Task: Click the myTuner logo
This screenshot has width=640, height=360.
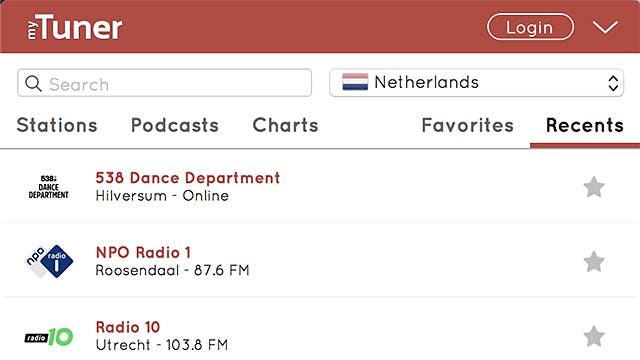Action: coord(74,27)
